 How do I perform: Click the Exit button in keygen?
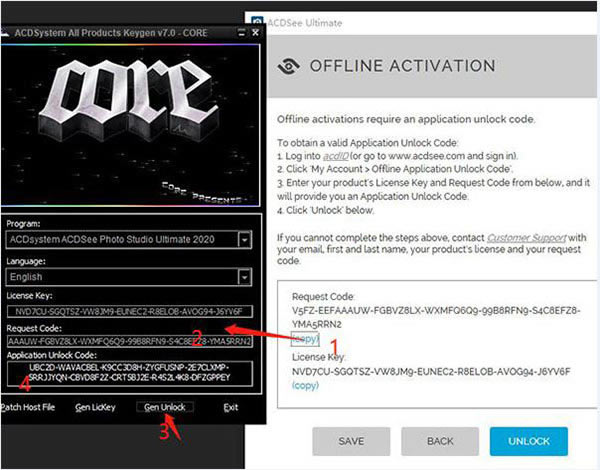(231, 407)
